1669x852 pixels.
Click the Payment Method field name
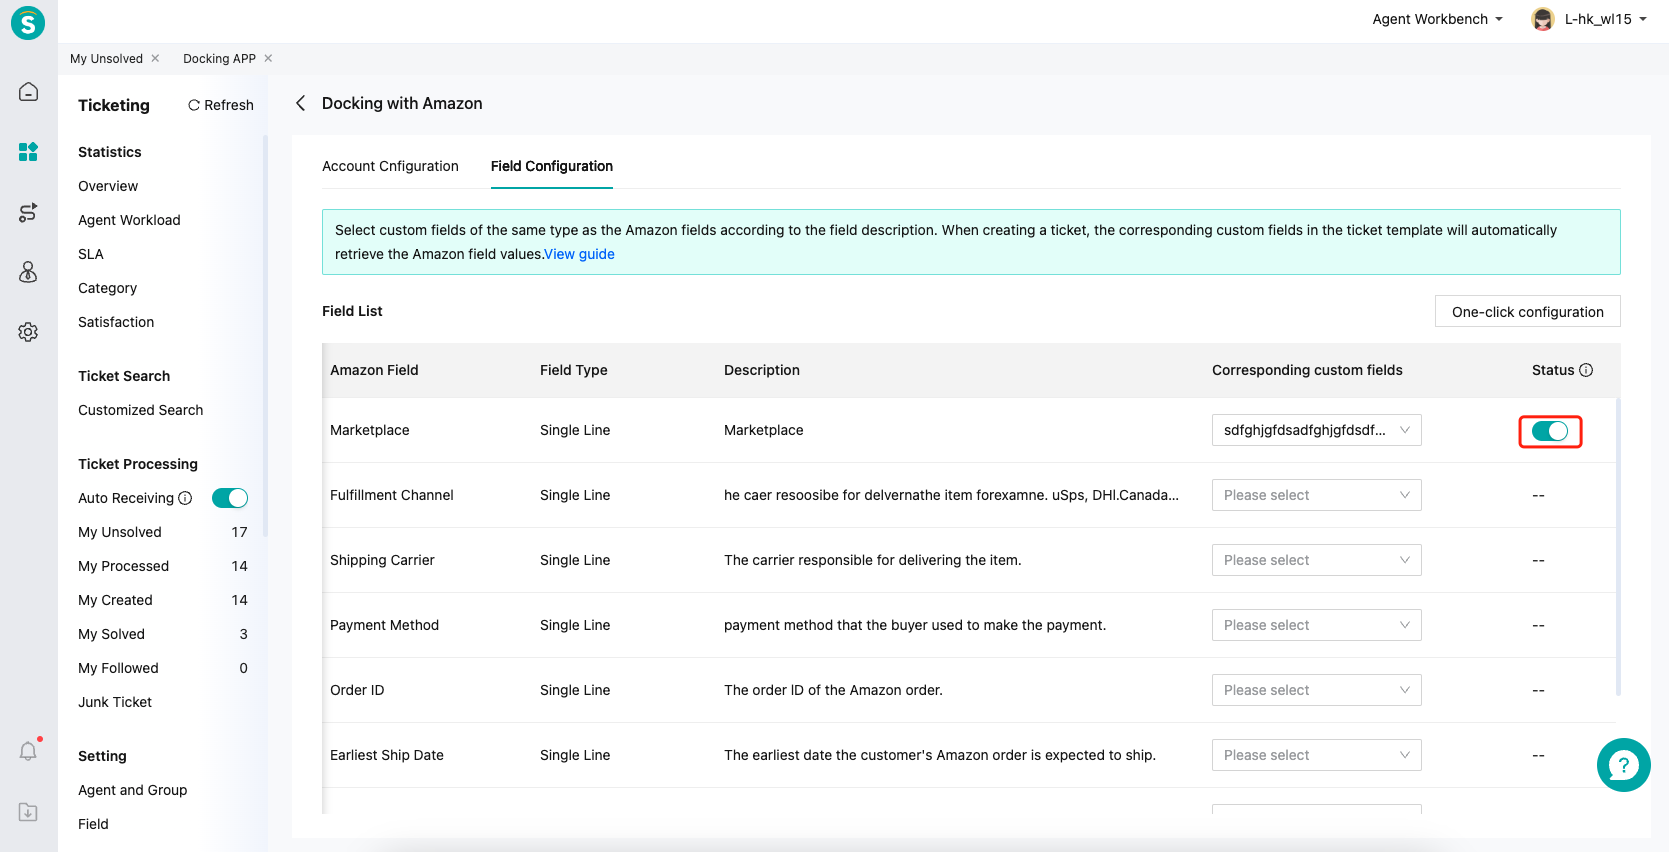coord(384,625)
